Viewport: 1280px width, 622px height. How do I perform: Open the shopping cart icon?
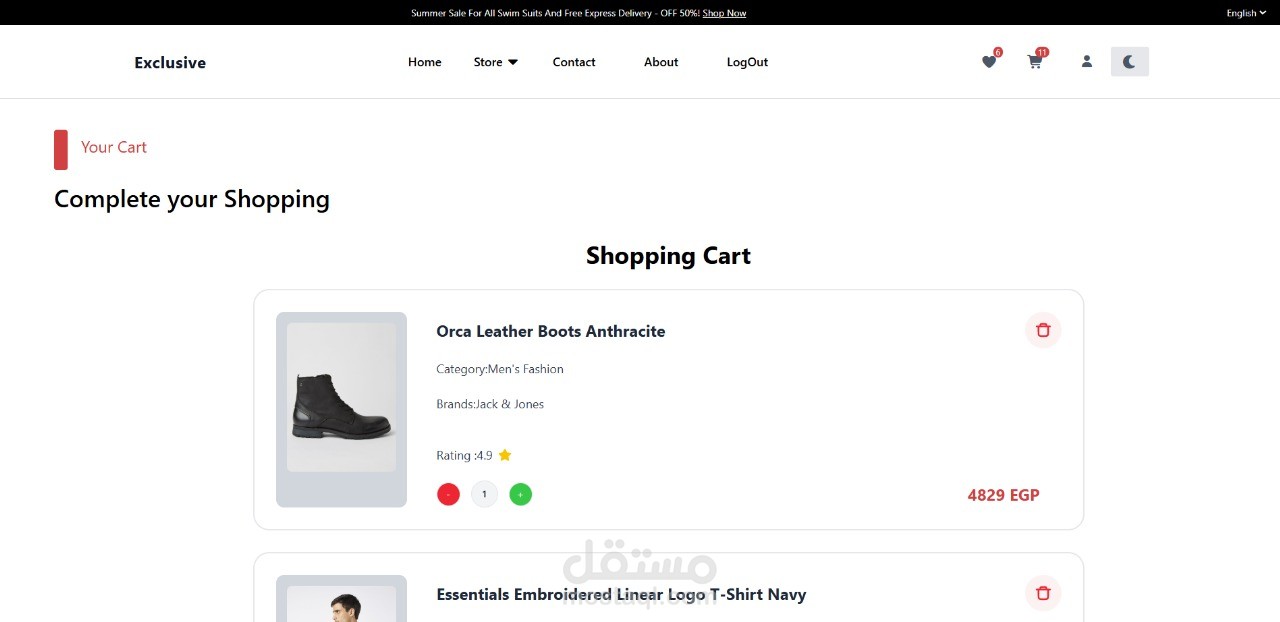point(1035,62)
